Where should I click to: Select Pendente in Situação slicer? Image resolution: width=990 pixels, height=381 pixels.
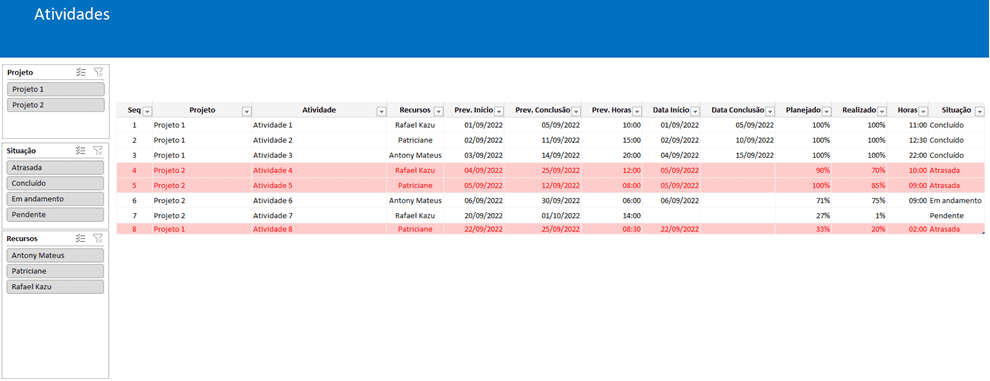click(x=56, y=214)
